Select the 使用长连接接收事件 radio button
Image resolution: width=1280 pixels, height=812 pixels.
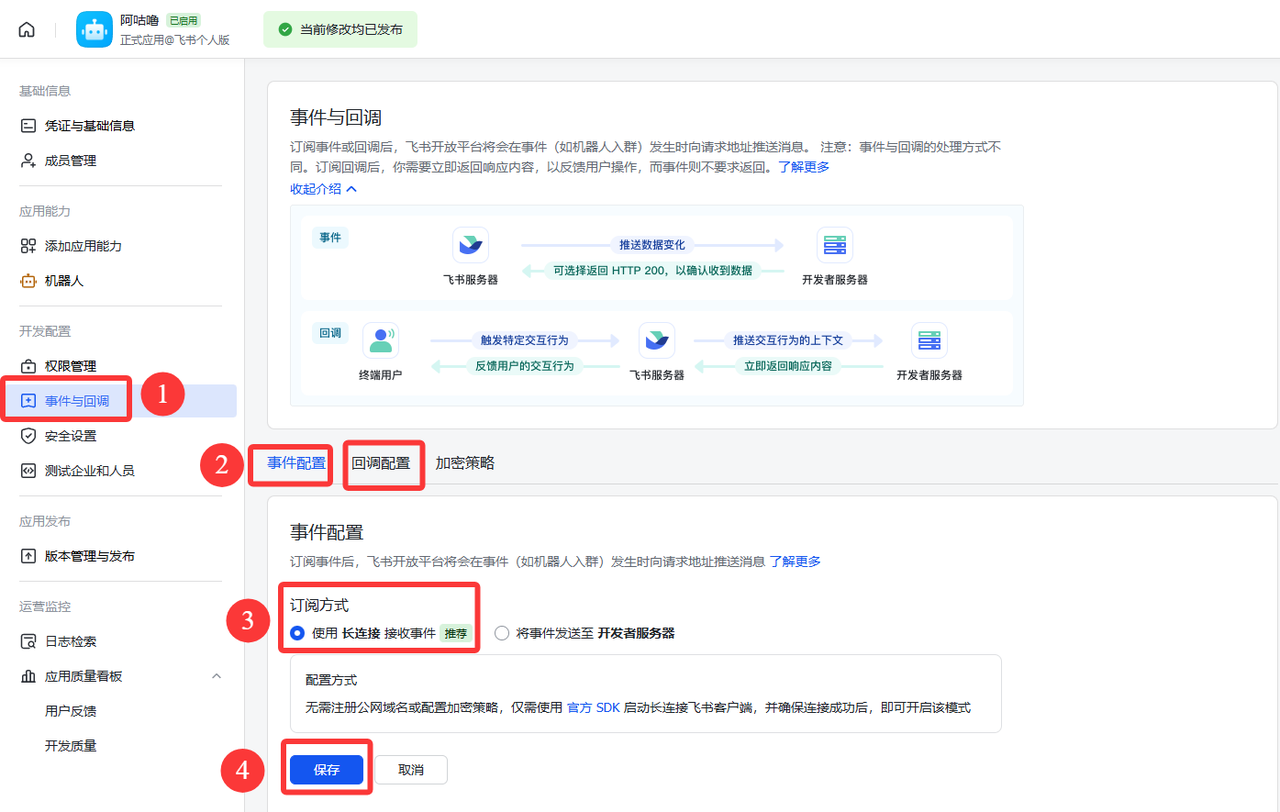[299, 633]
